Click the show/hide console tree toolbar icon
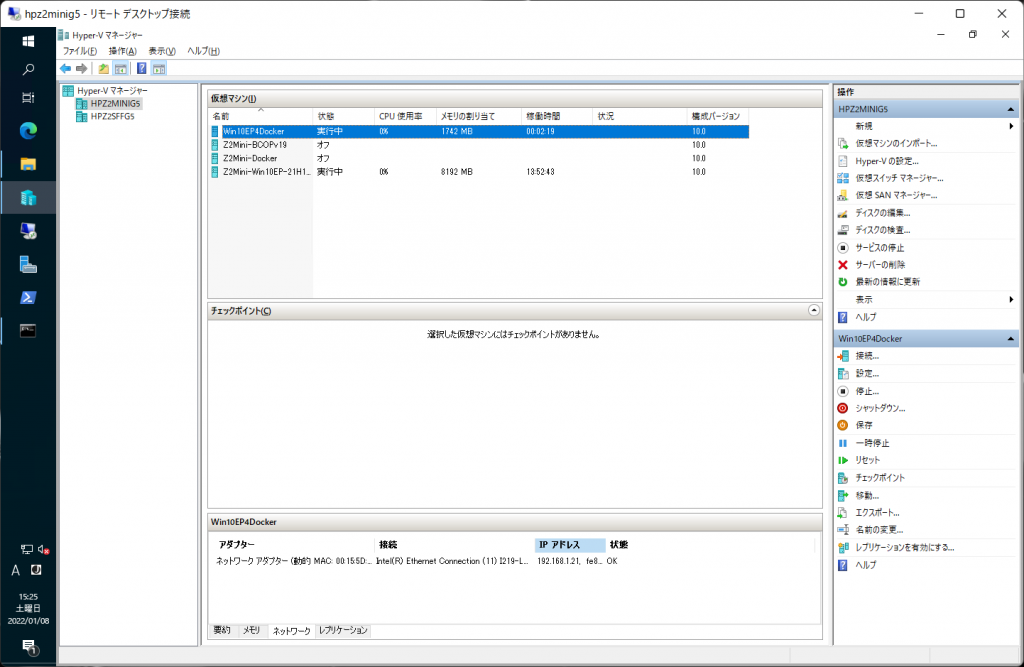This screenshot has width=1024, height=667. tap(121, 69)
